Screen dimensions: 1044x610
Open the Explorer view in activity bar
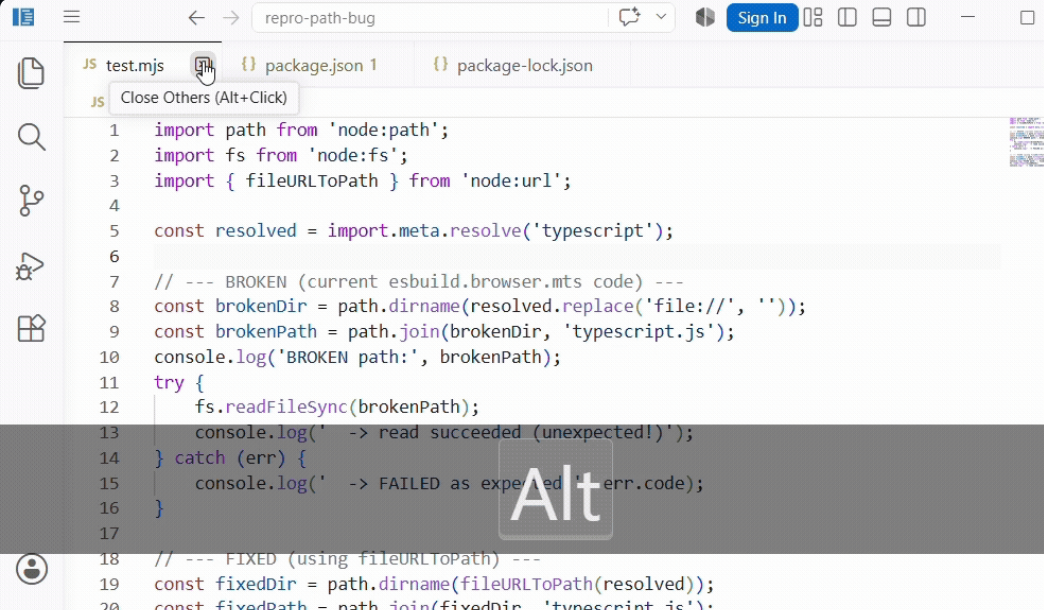tap(31, 73)
